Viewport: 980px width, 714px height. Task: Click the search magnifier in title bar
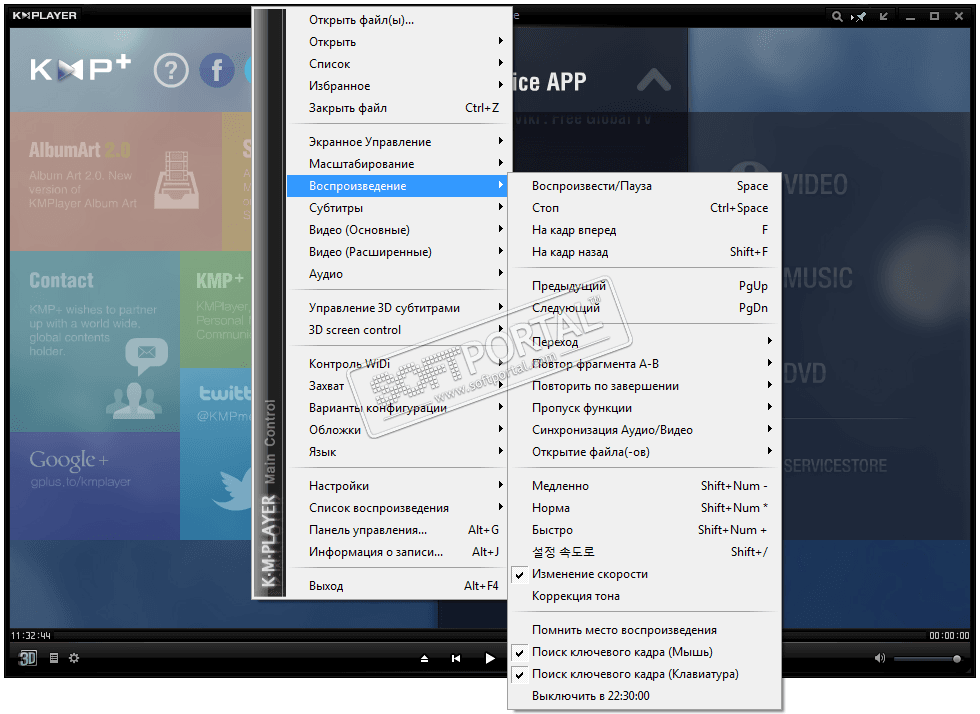click(837, 16)
